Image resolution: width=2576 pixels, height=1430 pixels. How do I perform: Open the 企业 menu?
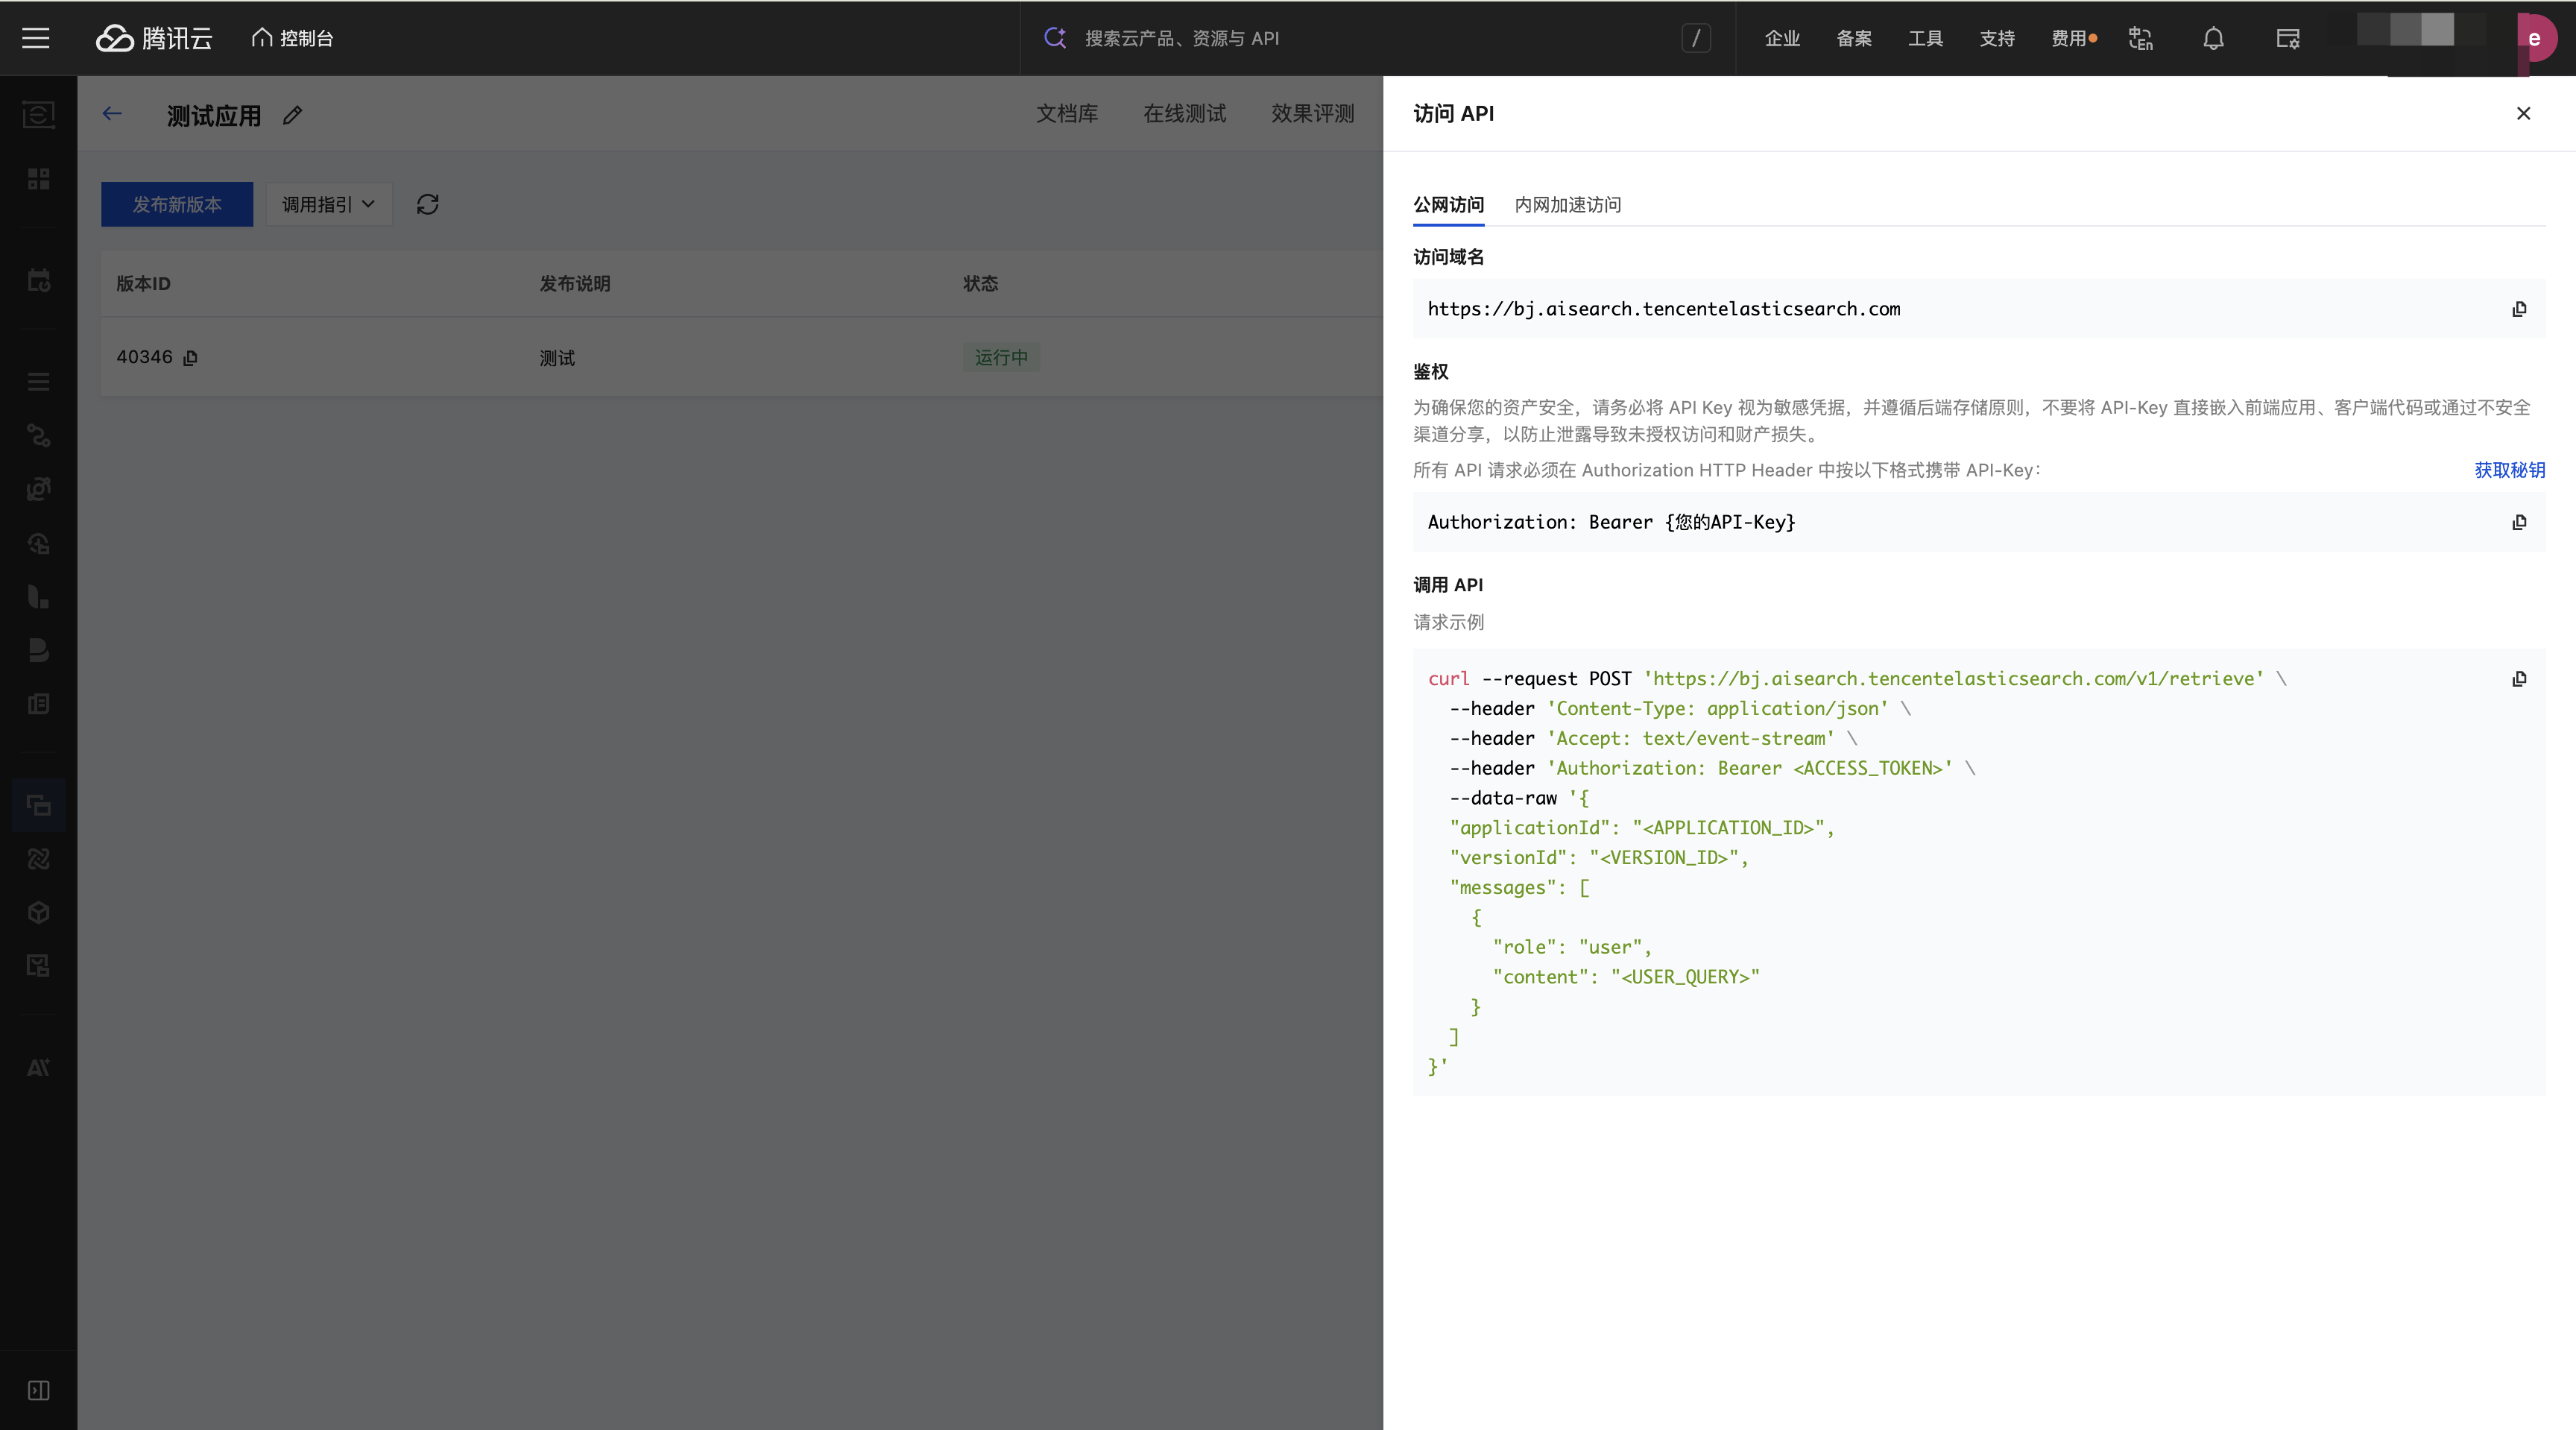[1782, 38]
